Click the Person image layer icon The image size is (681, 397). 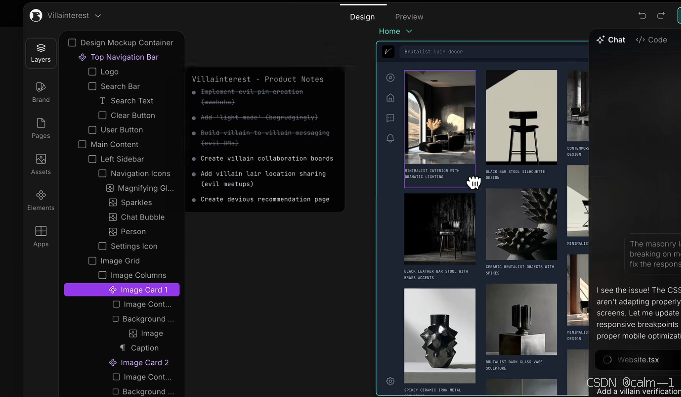[x=113, y=232]
